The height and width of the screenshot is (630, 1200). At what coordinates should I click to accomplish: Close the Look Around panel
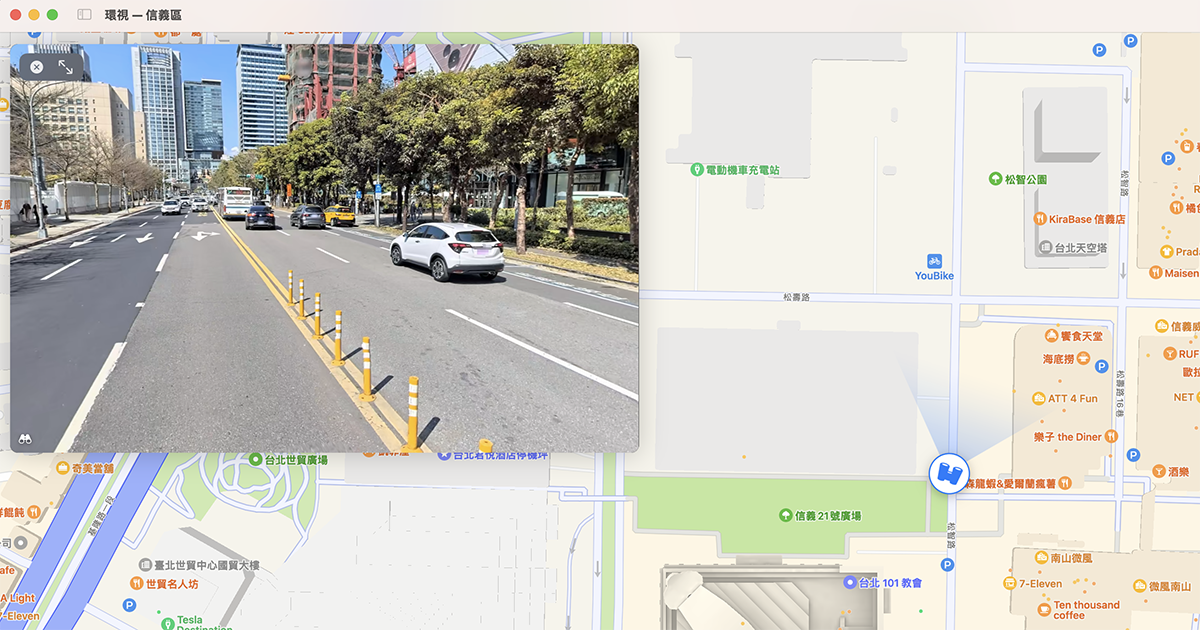(x=35, y=66)
